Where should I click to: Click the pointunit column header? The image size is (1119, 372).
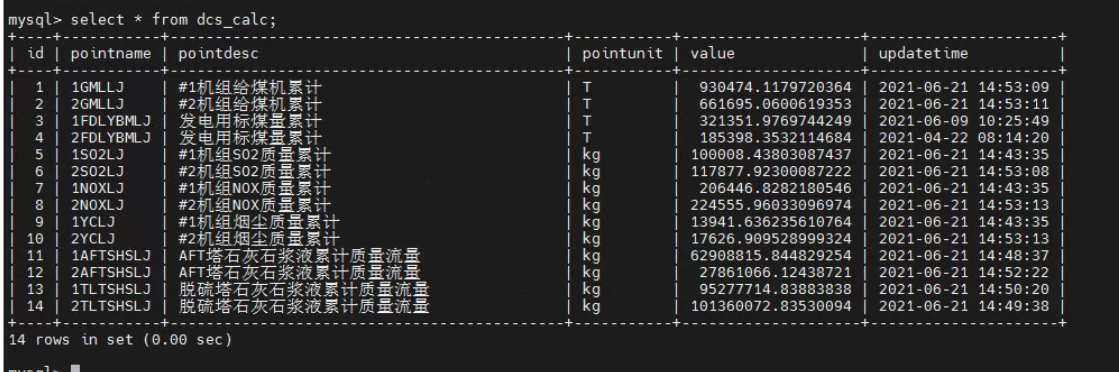coord(622,54)
